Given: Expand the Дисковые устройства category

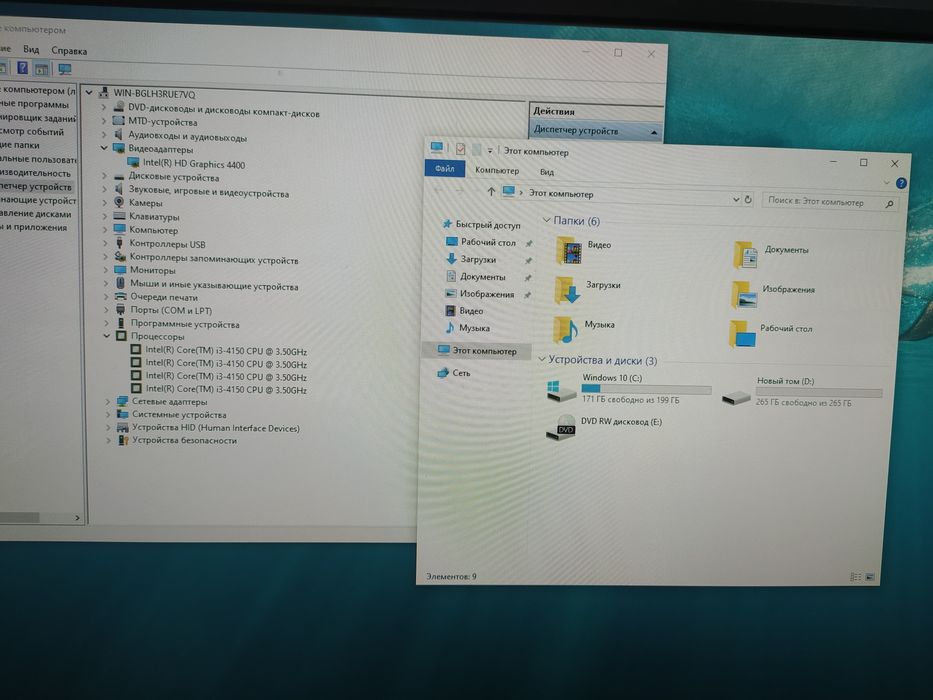Looking at the screenshot, I should (105, 176).
